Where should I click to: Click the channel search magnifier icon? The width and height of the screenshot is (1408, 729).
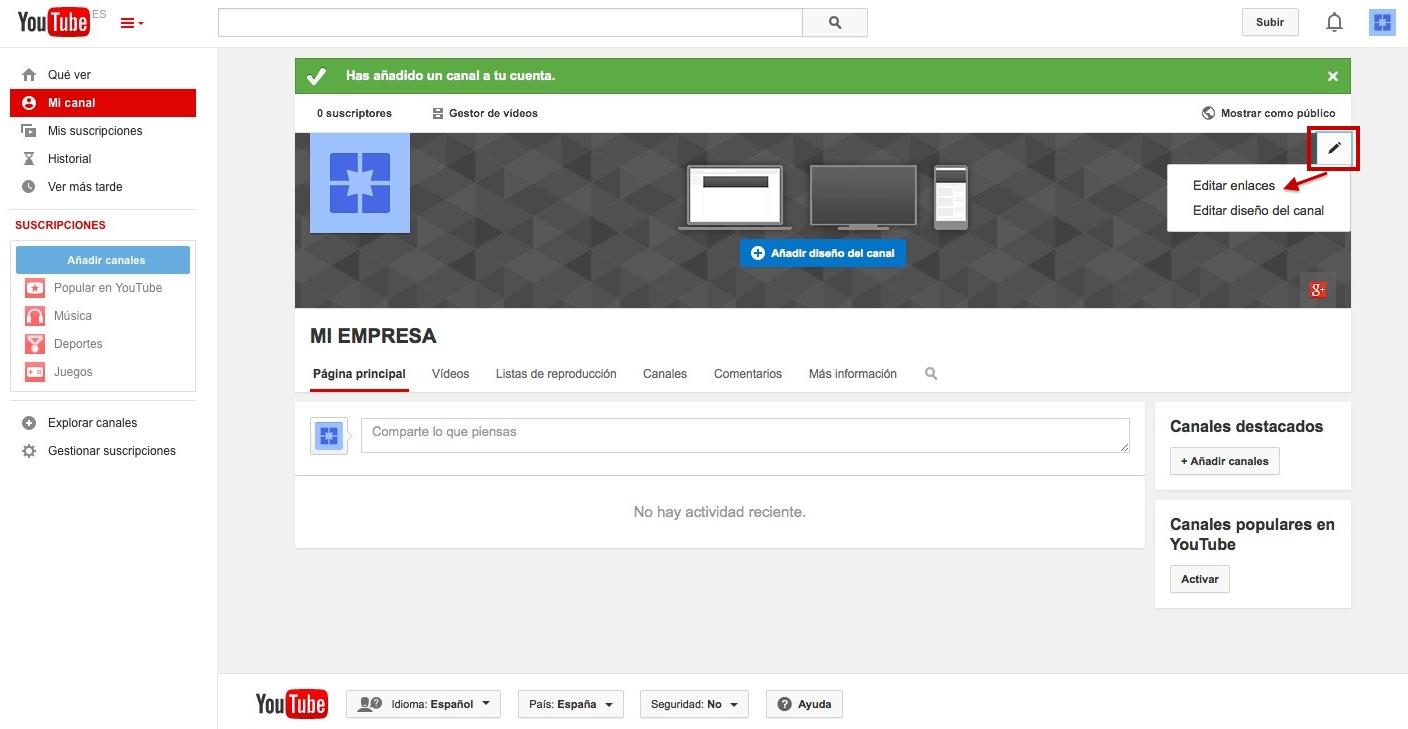tap(931, 374)
